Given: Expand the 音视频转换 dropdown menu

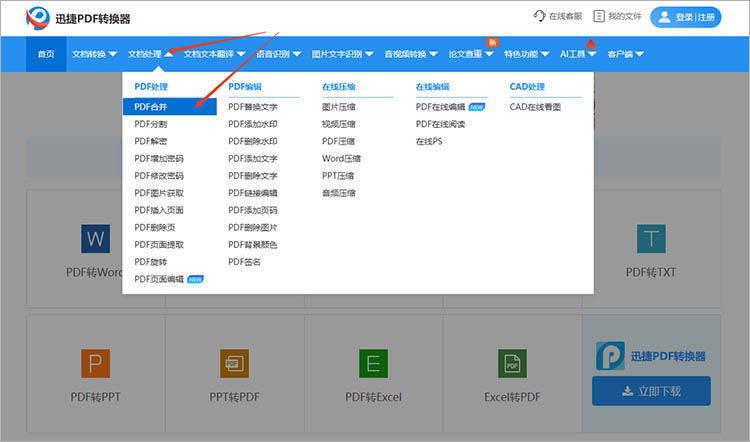Looking at the screenshot, I should 411,54.
